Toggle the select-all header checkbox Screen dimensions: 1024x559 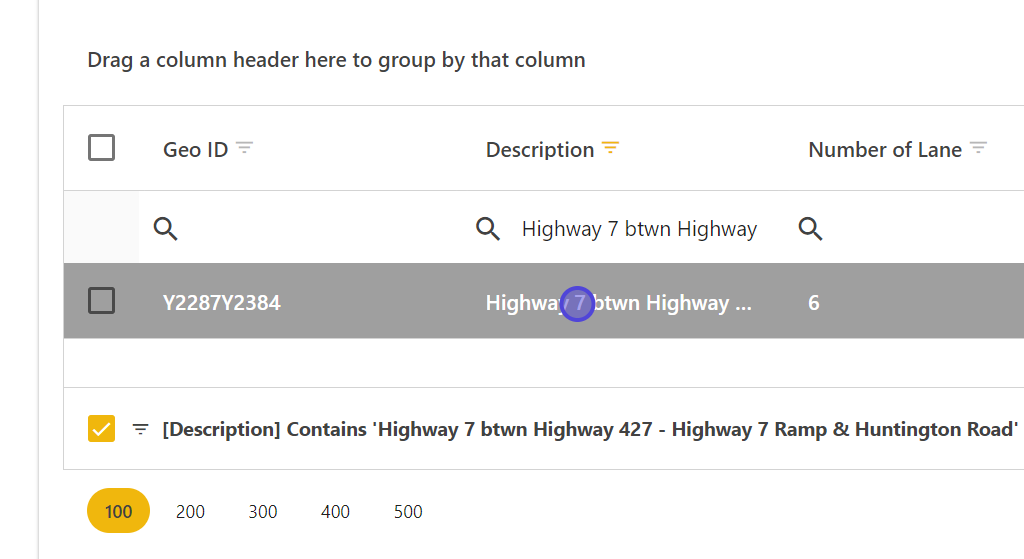[x=101, y=148]
